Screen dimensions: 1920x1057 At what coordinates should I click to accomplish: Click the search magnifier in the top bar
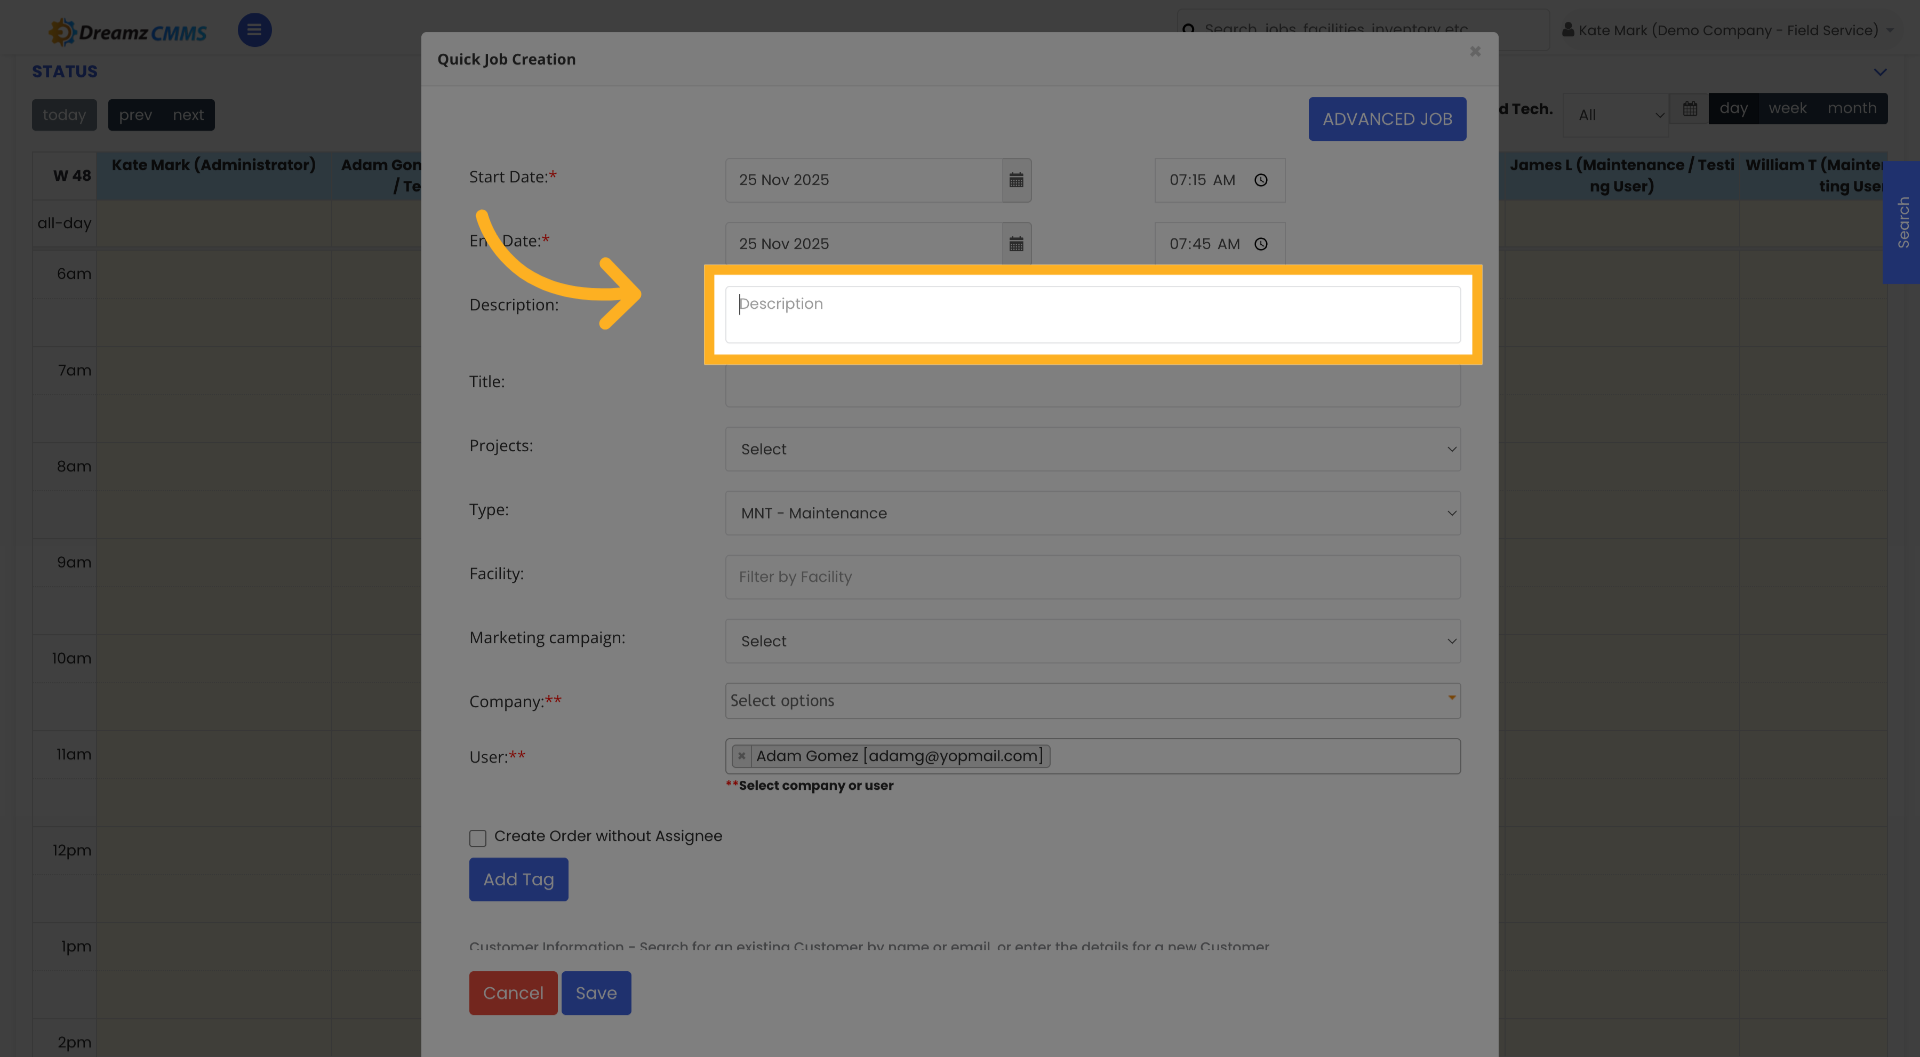click(x=1189, y=30)
